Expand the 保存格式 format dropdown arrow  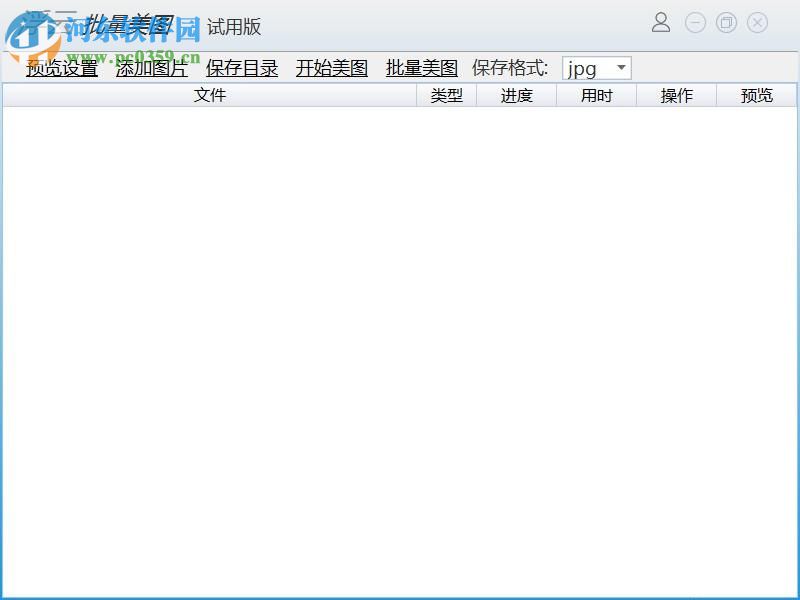point(622,68)
